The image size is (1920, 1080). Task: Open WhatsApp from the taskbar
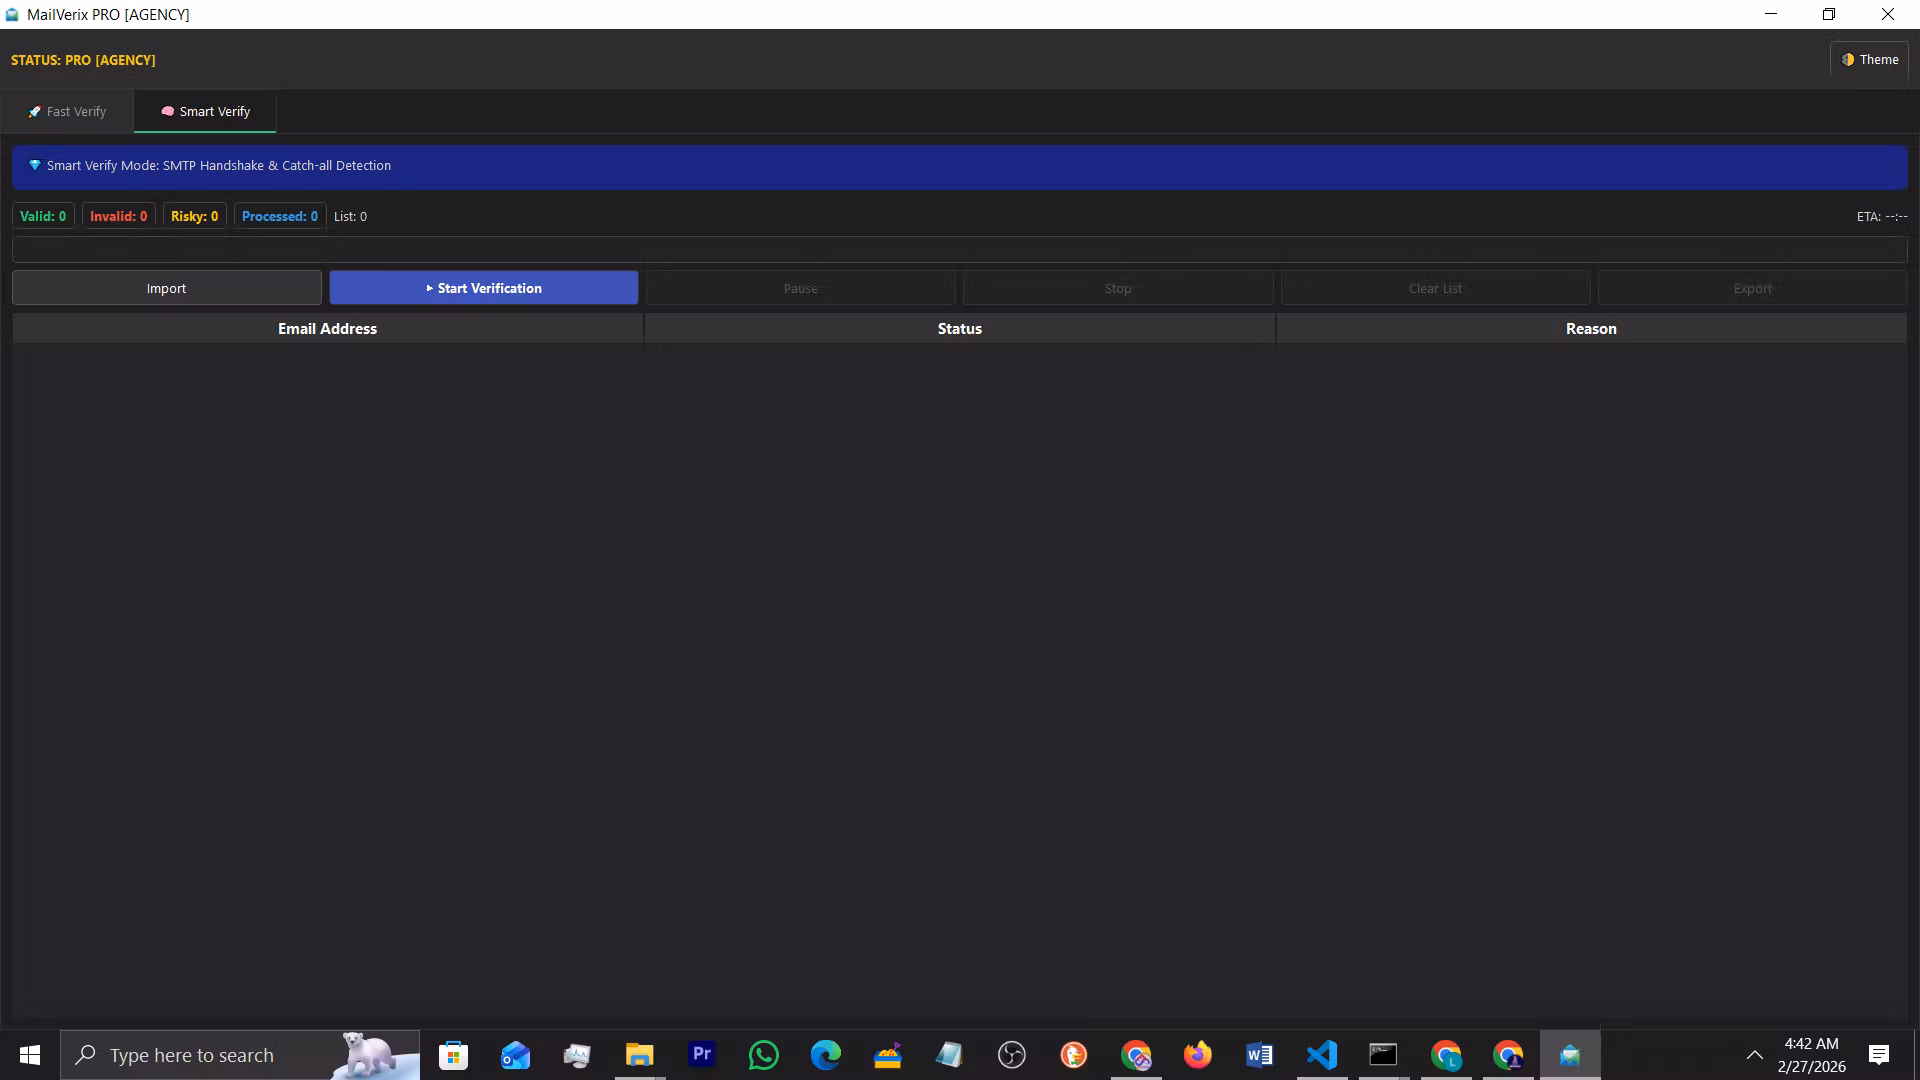click(x=764, y=1055)
